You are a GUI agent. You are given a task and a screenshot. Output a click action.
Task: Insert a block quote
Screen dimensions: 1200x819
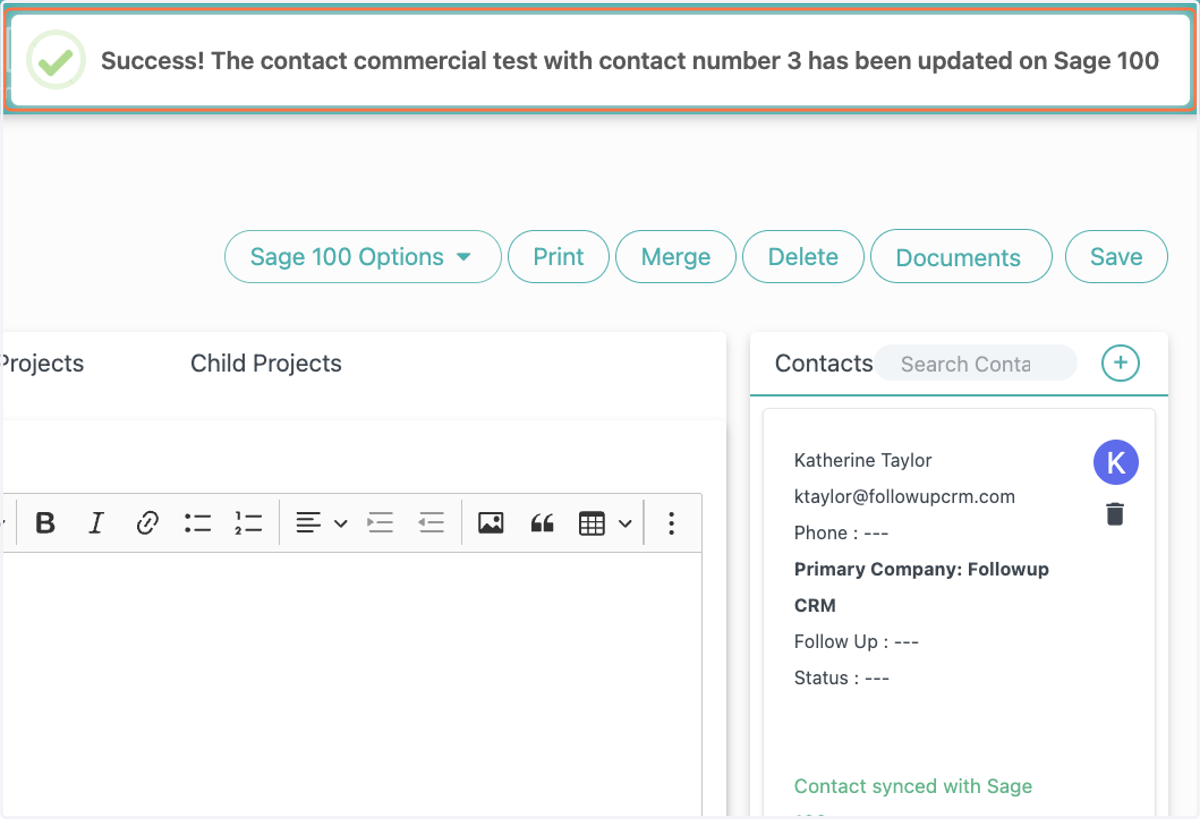pyautogui.click(x=542, y=523)
